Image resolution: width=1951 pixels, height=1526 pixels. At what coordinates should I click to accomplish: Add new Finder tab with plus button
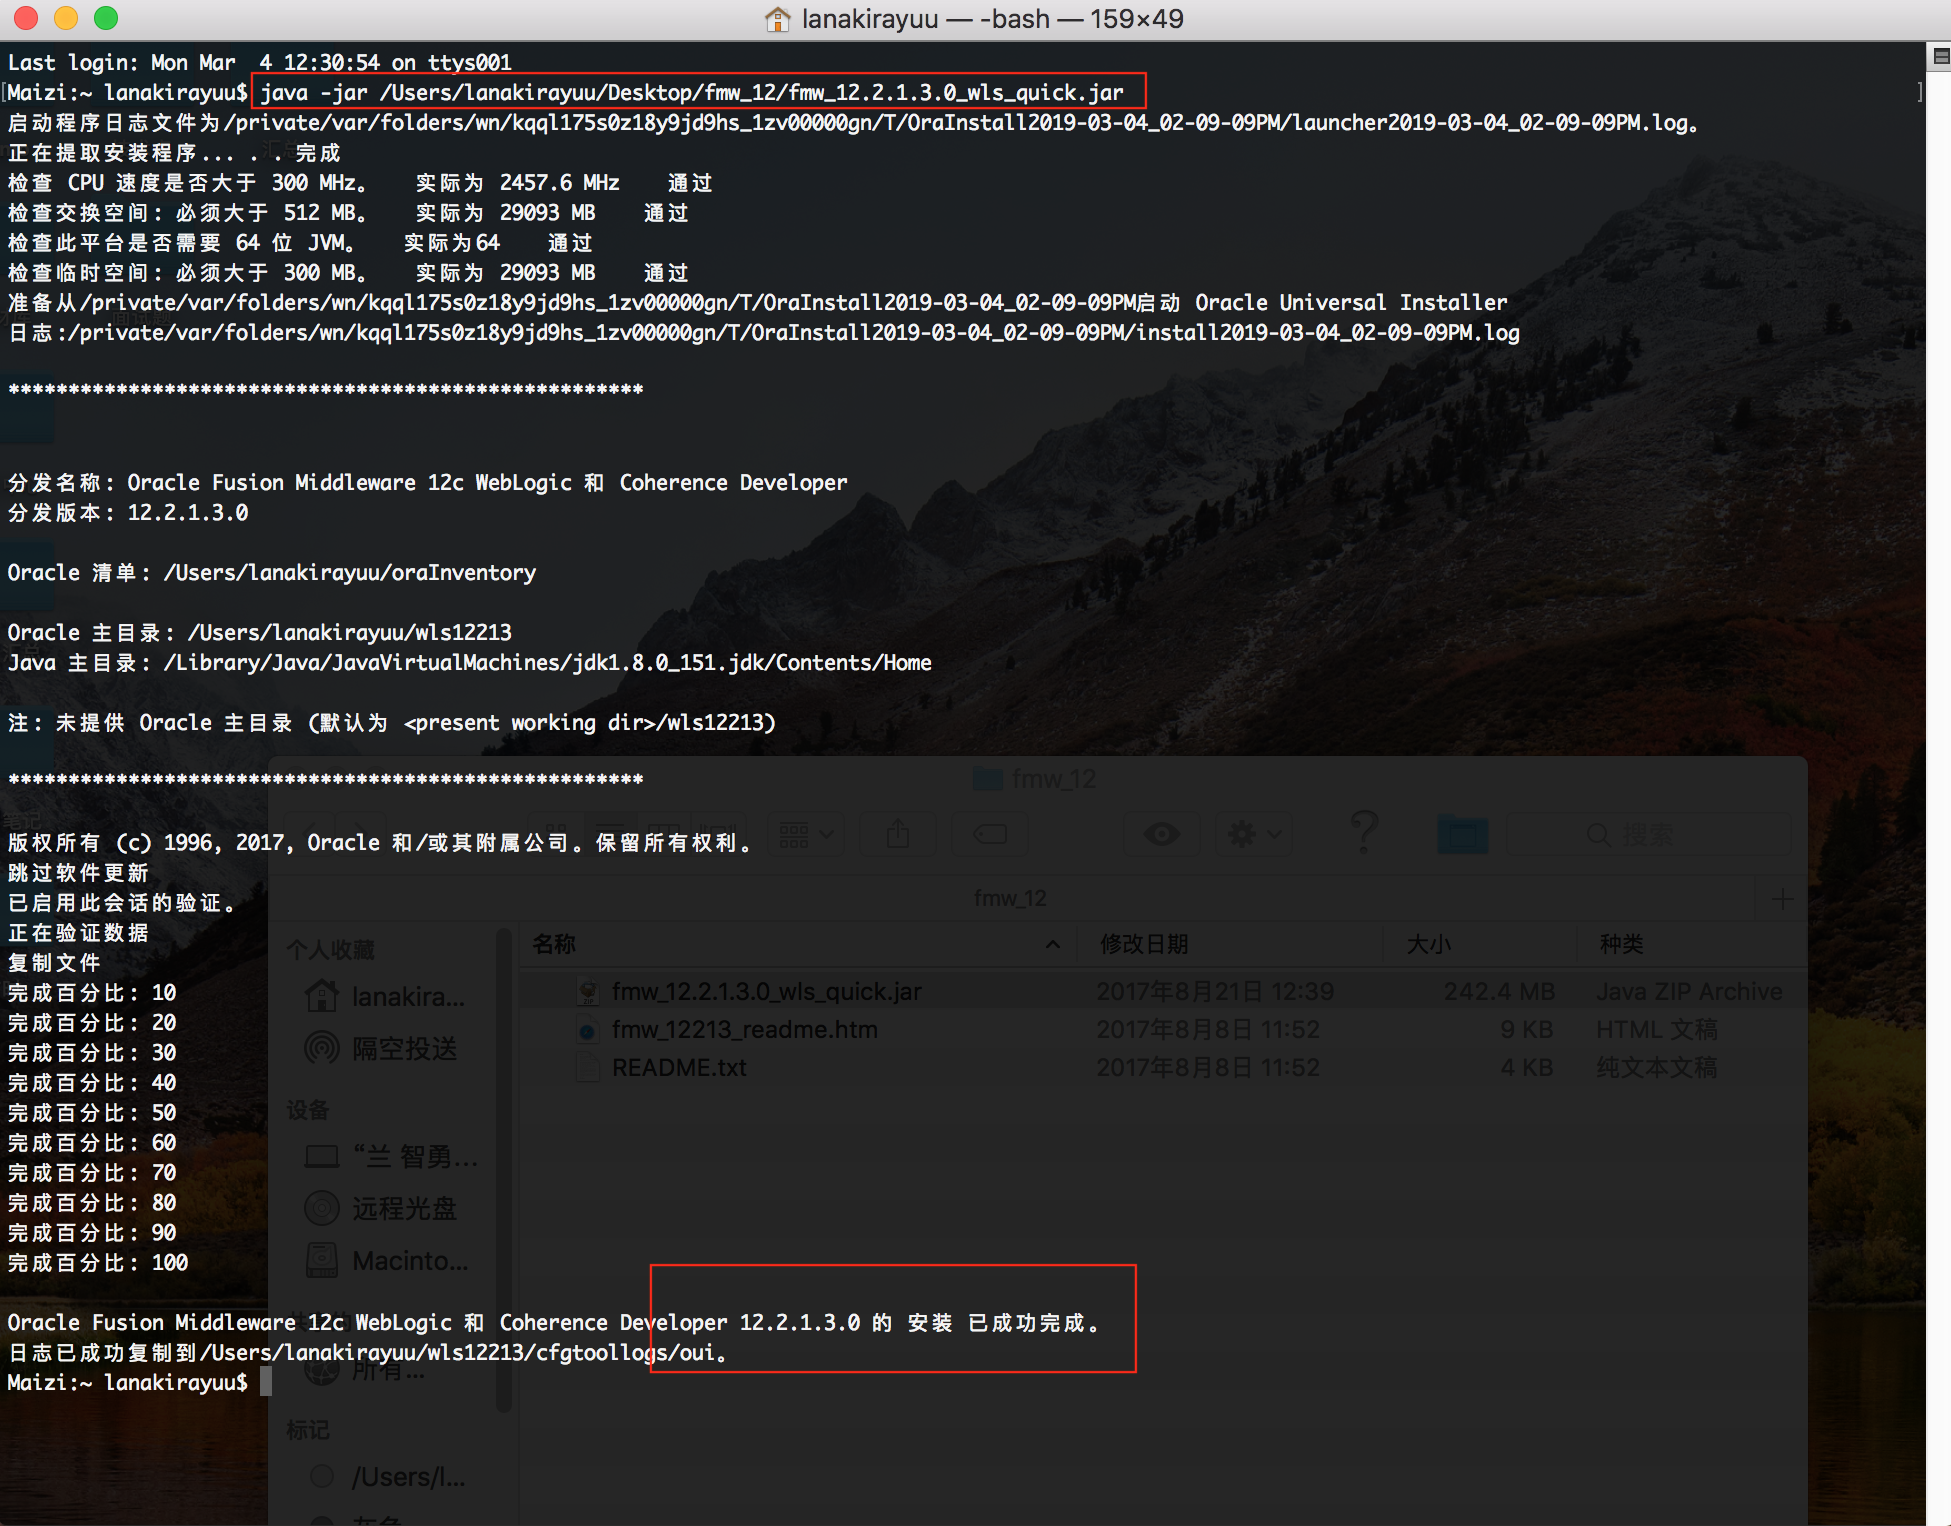point(1781,898)
